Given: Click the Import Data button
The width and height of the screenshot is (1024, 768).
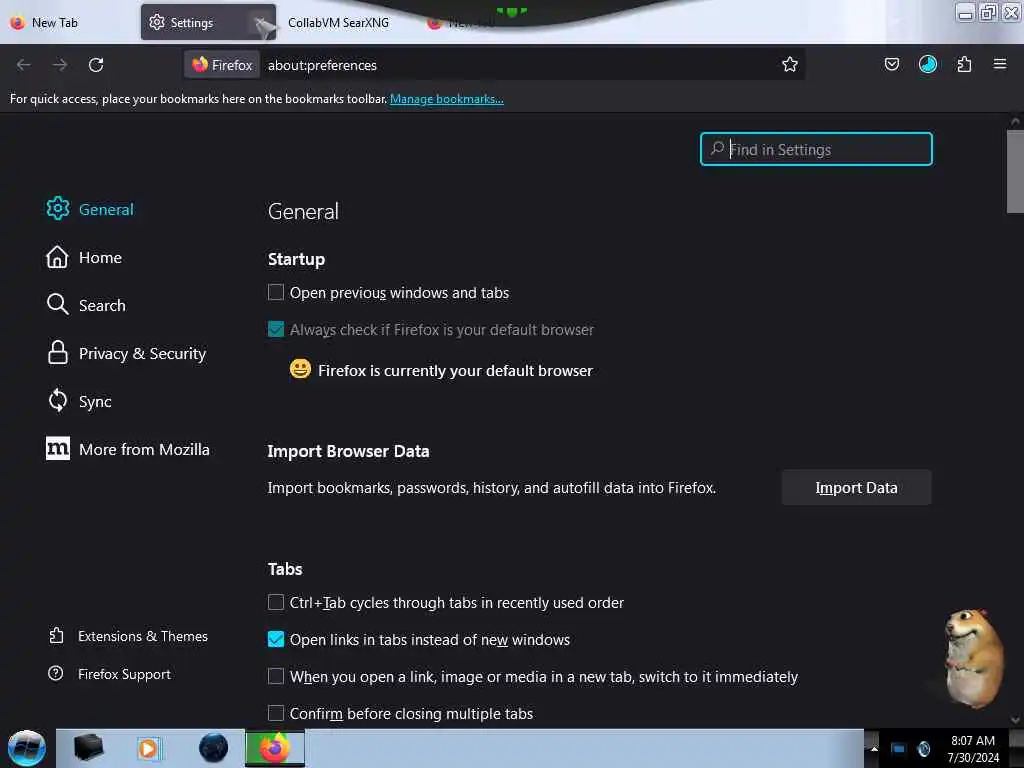Looking at the screenshot, I should (x=856, y=487).
